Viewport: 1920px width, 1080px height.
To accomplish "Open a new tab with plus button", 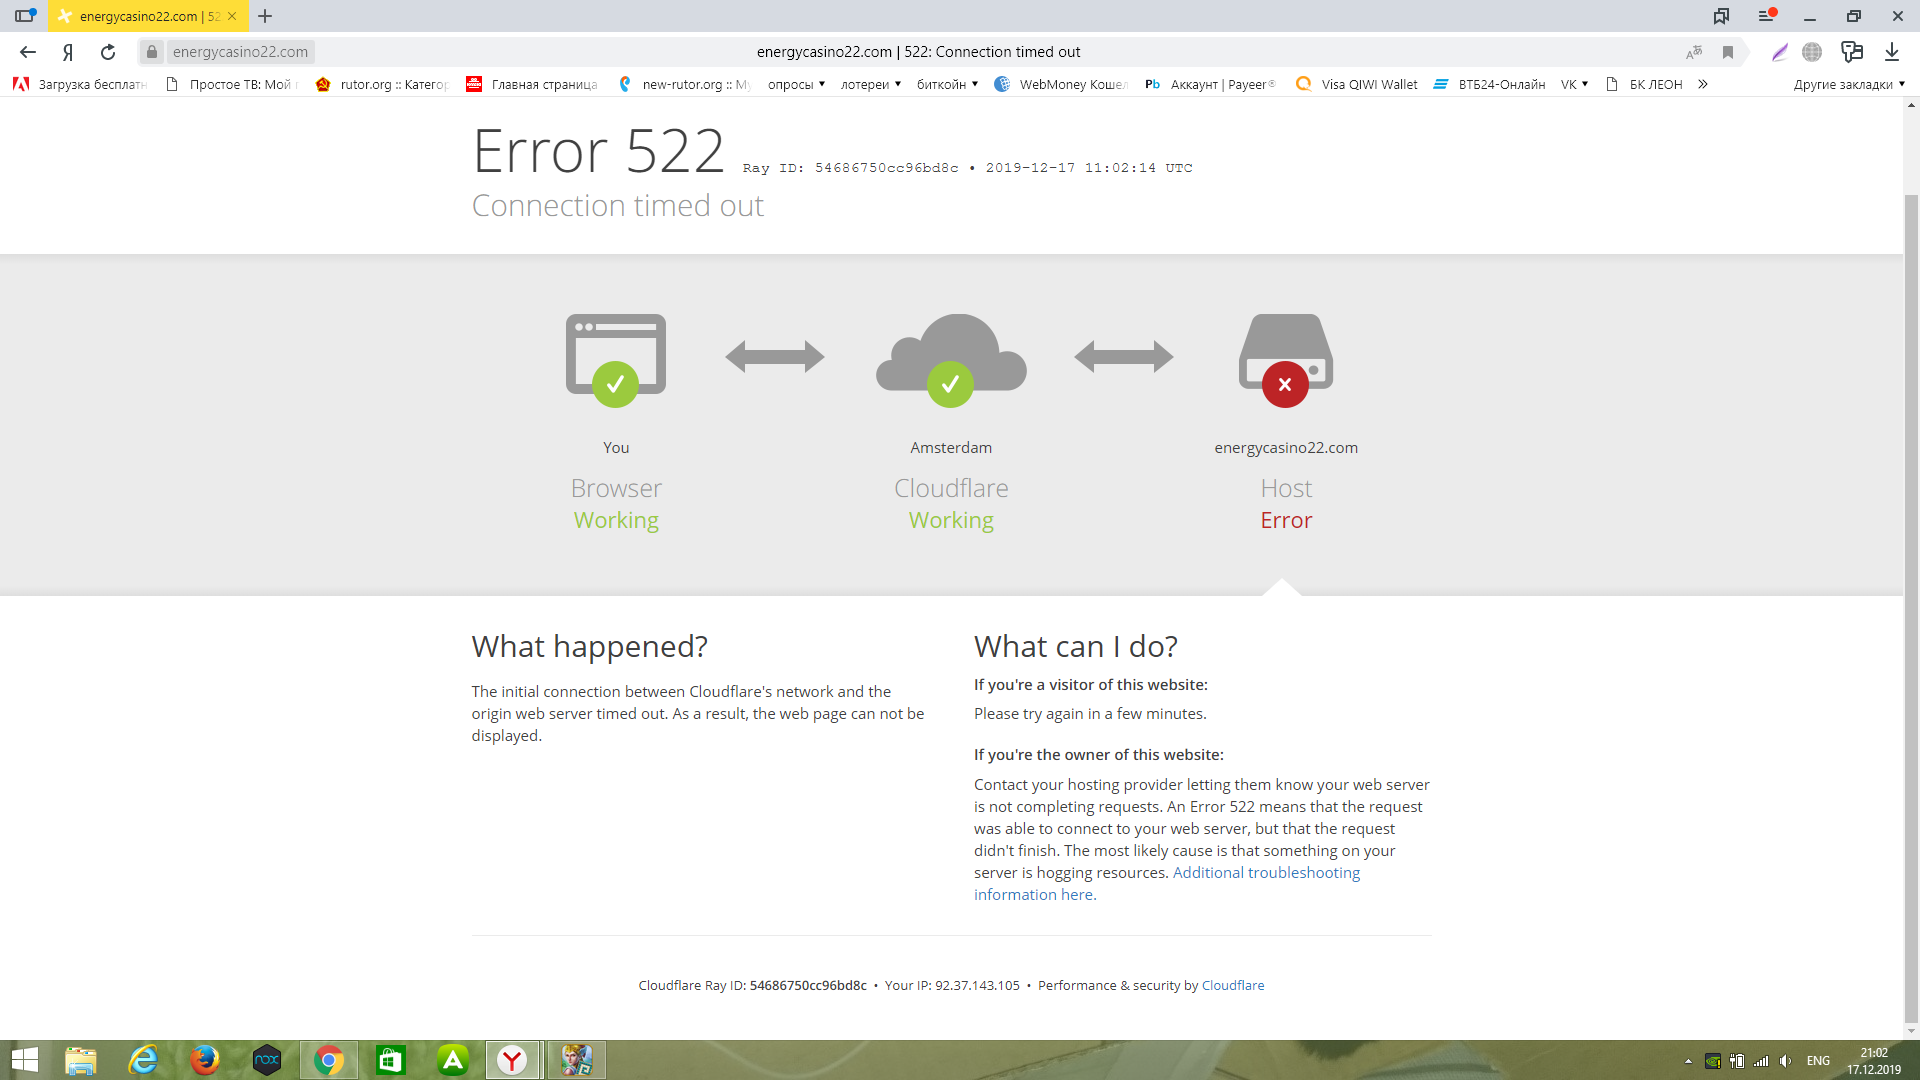I will [265, 16].
